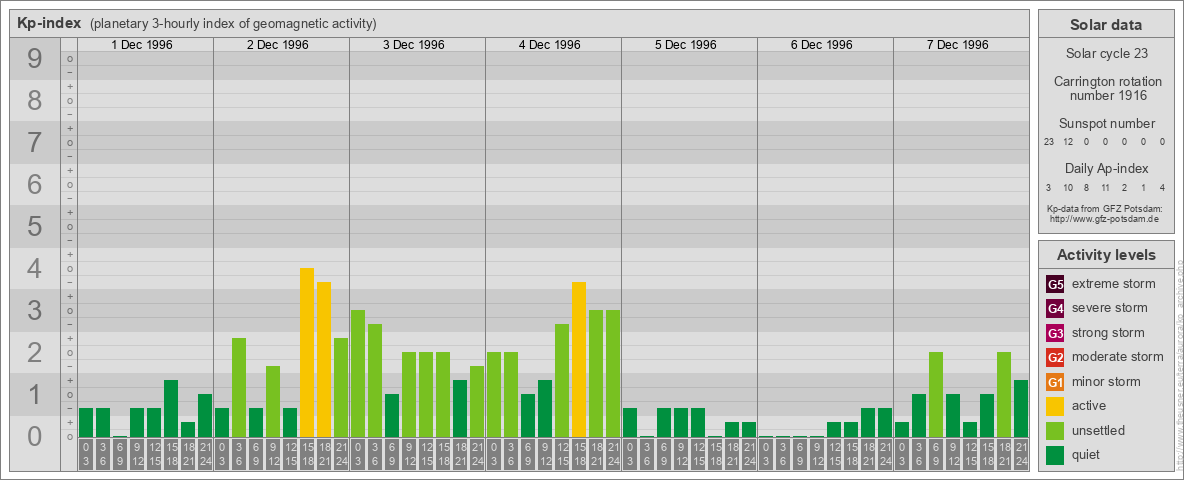Open the gfz-potsdam.de link
Screen dimensions: 1184x480
(1104, 218)
